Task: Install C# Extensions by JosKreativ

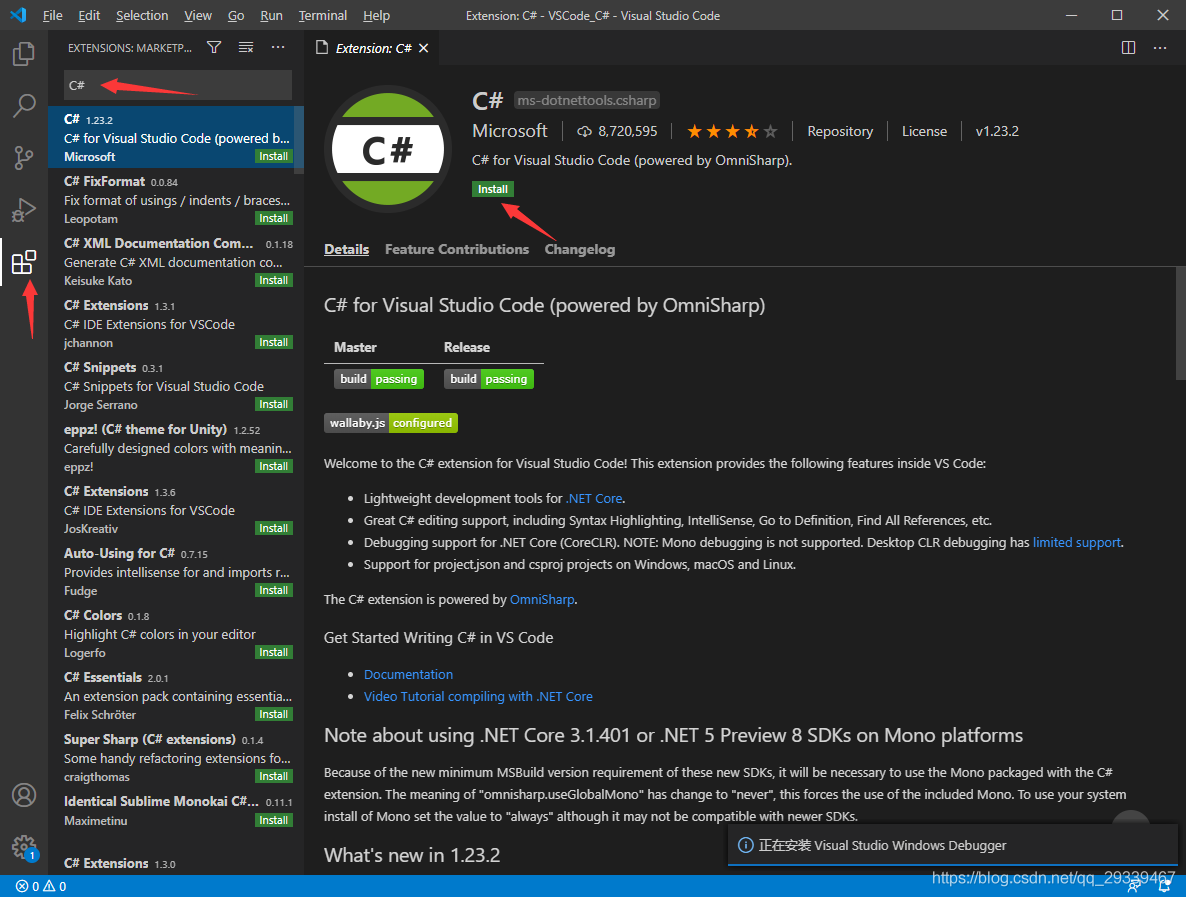Action: (x=273, y=529)
